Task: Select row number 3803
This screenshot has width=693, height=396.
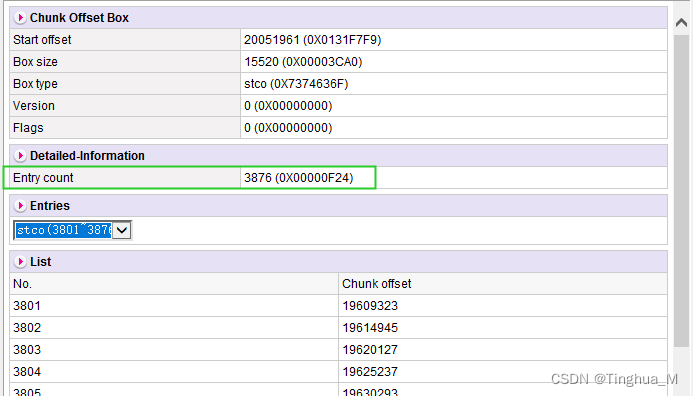Action: (27, 350)
